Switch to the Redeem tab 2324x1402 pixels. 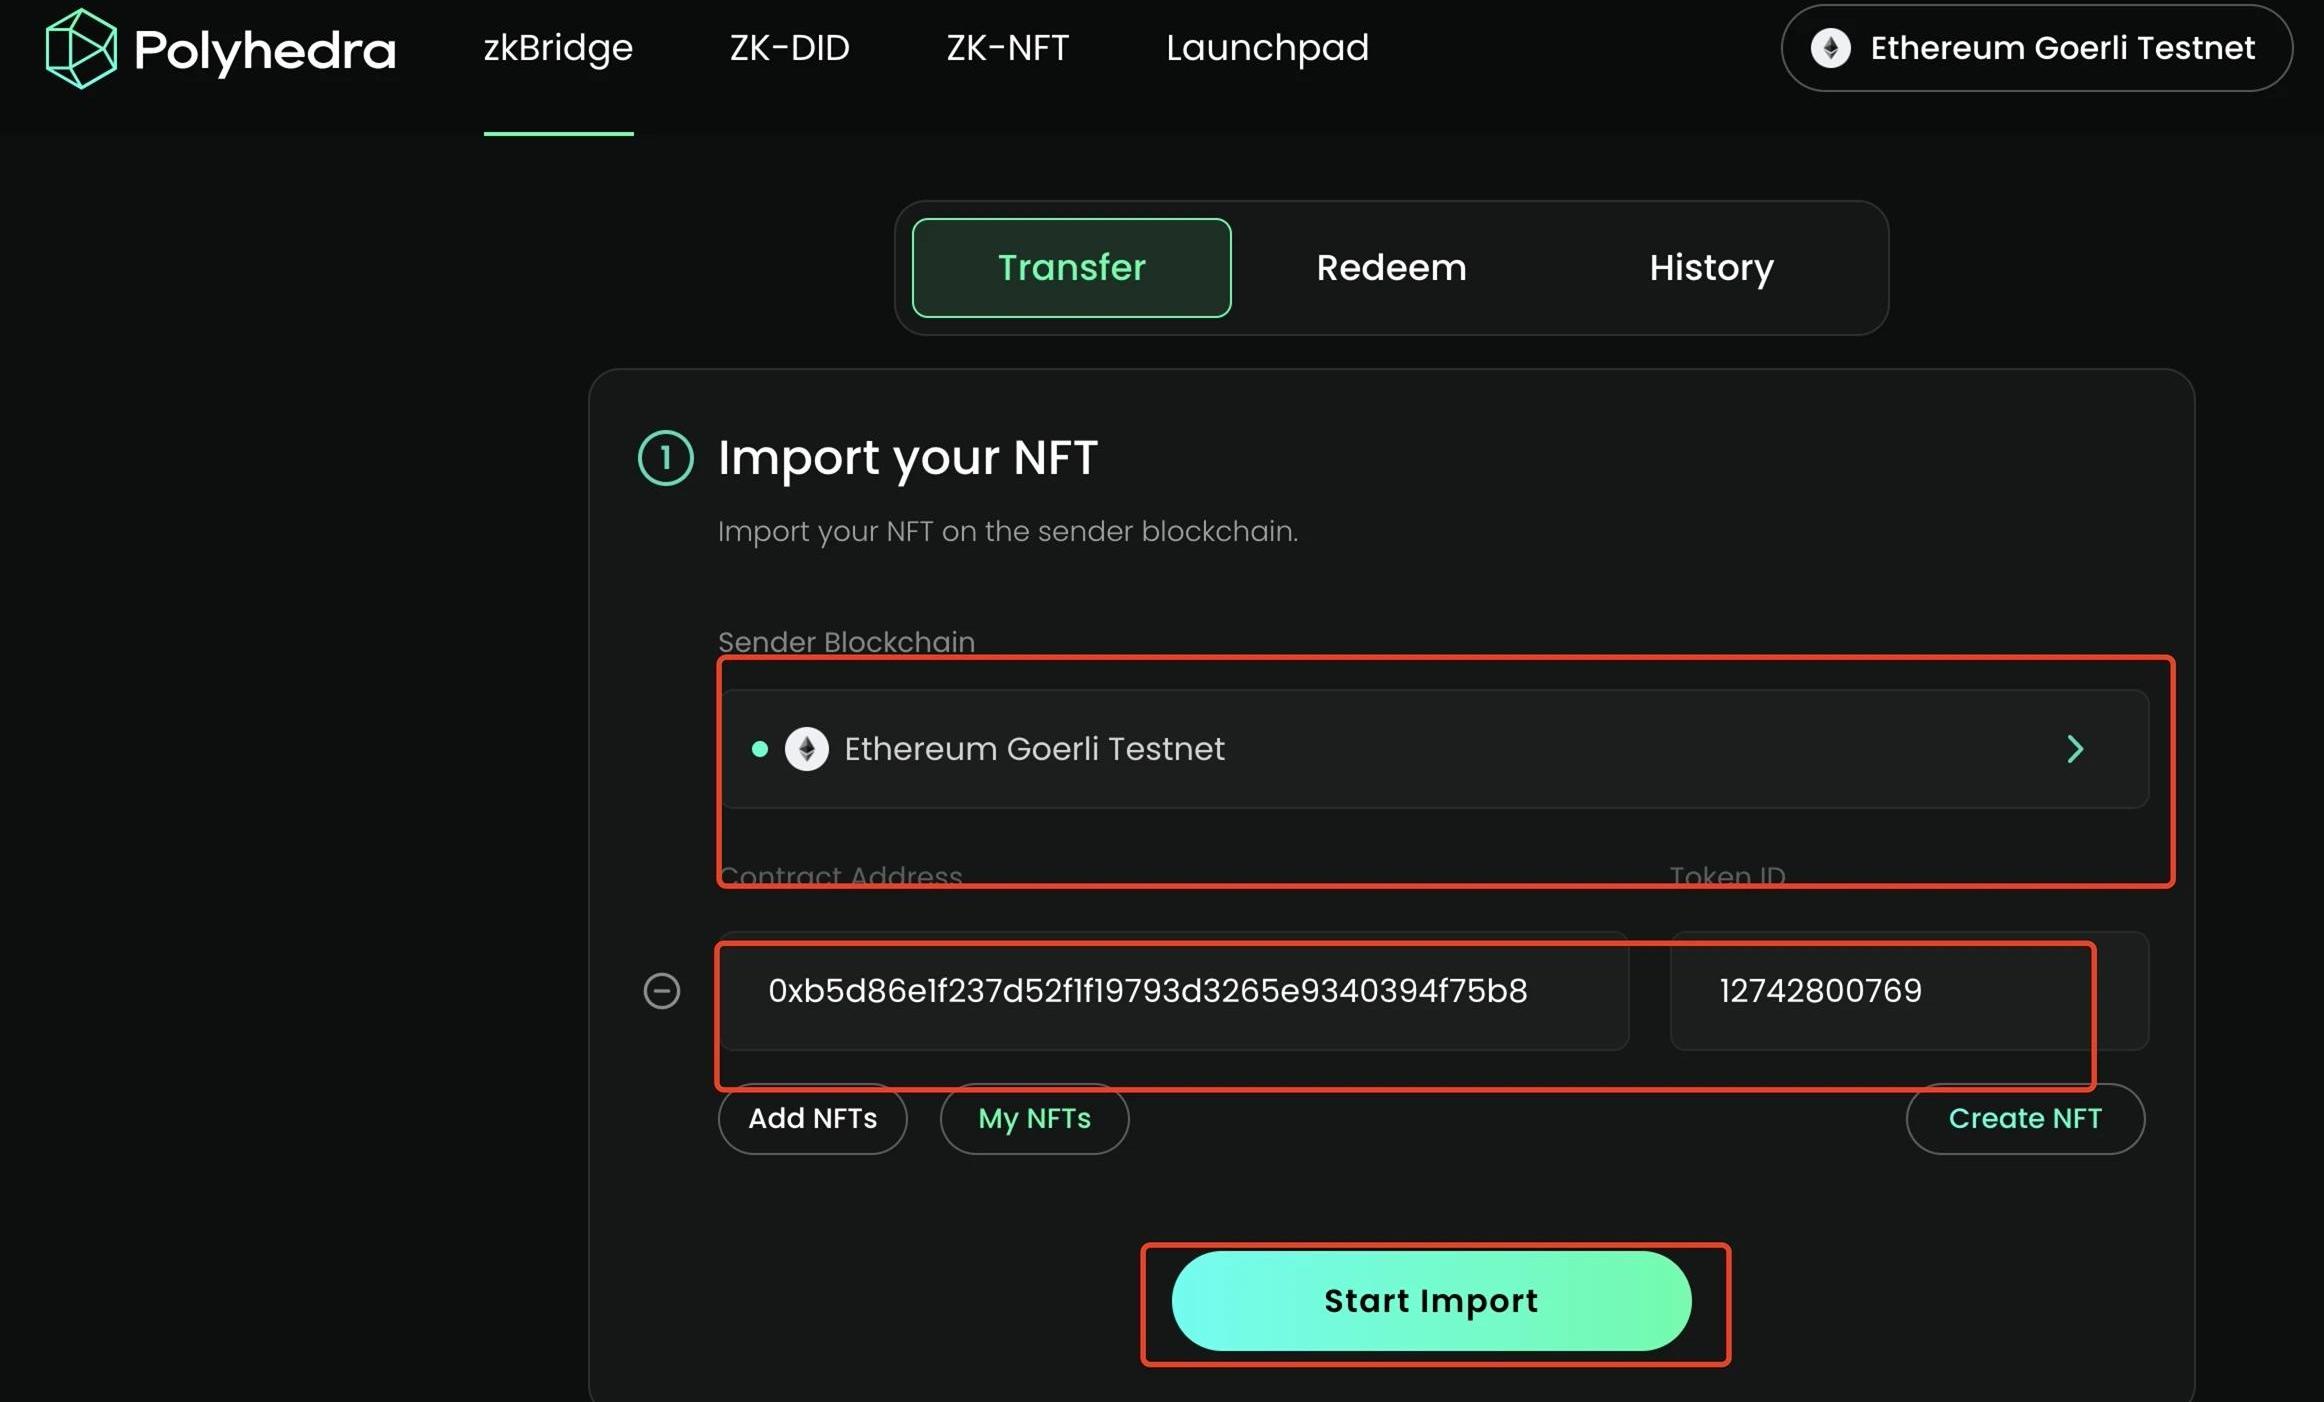click(x=1390, y=268)
